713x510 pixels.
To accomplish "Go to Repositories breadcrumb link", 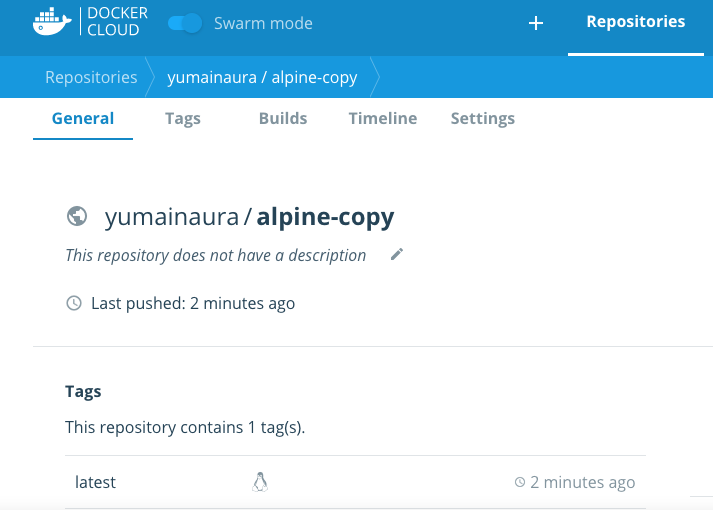I will coord(91,77).
